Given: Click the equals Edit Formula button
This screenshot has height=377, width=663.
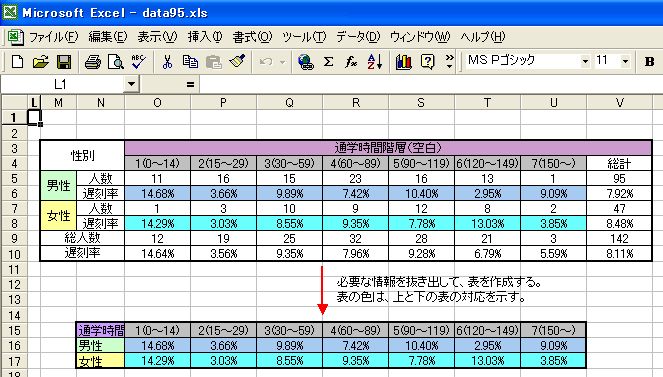Looking at the screenshot, I should (190, 85).
